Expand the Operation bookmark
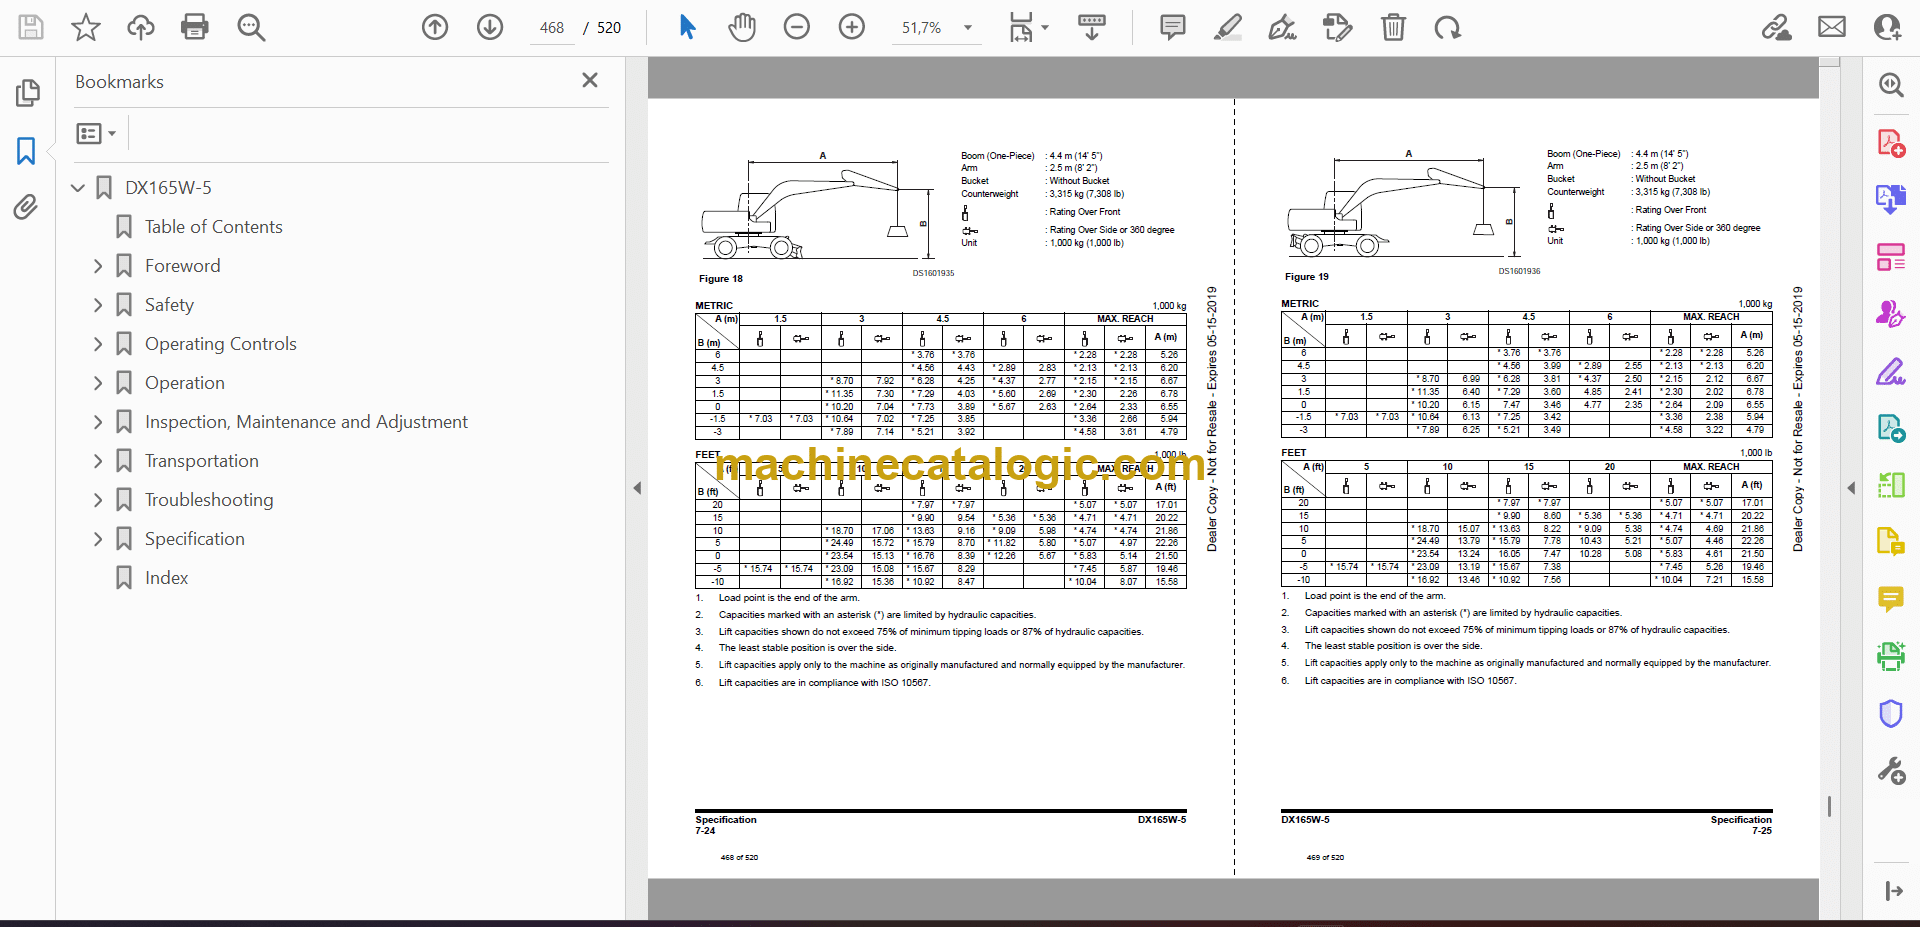The image size is (1920, 927). [x=98, y=383]
